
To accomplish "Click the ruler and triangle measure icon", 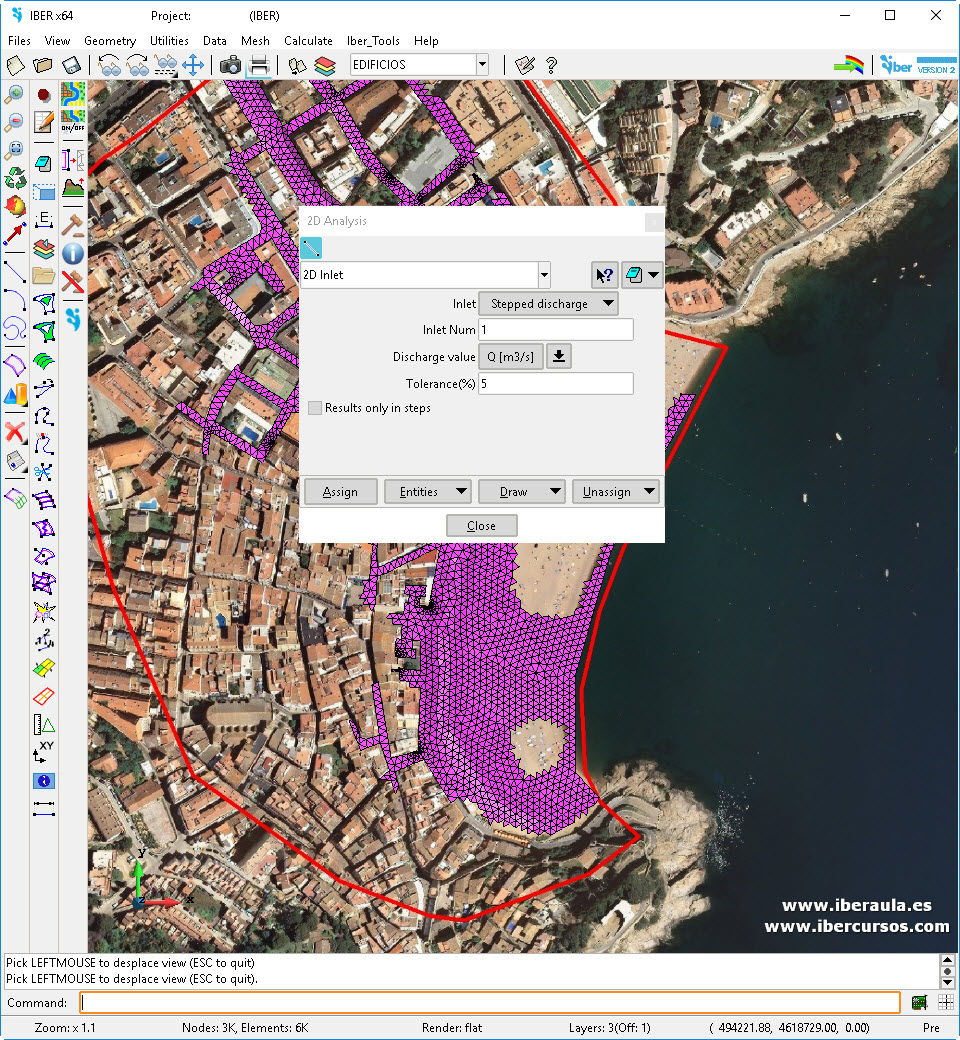I will click(x=43, y=724).
